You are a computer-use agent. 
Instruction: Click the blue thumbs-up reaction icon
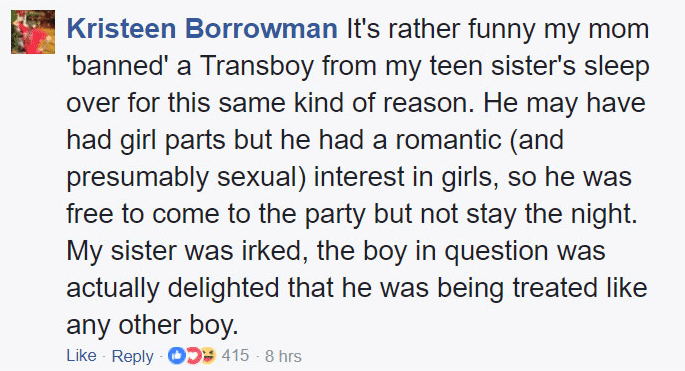coord(177,356)
